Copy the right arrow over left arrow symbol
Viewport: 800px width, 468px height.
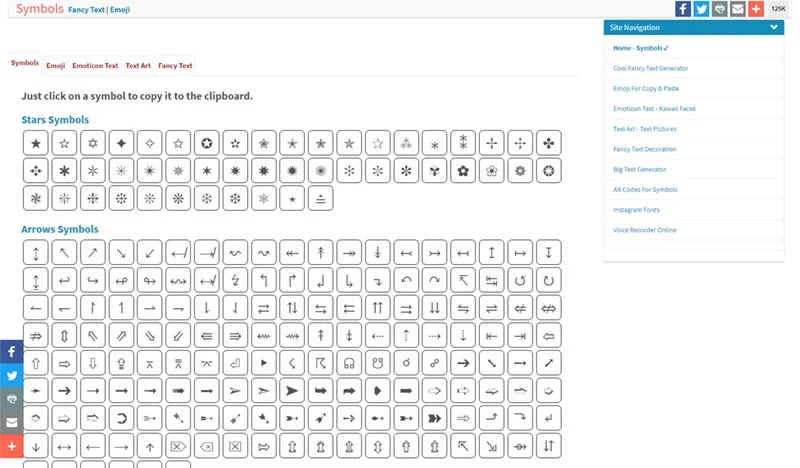pyautogui.click(x=264, y=308)
